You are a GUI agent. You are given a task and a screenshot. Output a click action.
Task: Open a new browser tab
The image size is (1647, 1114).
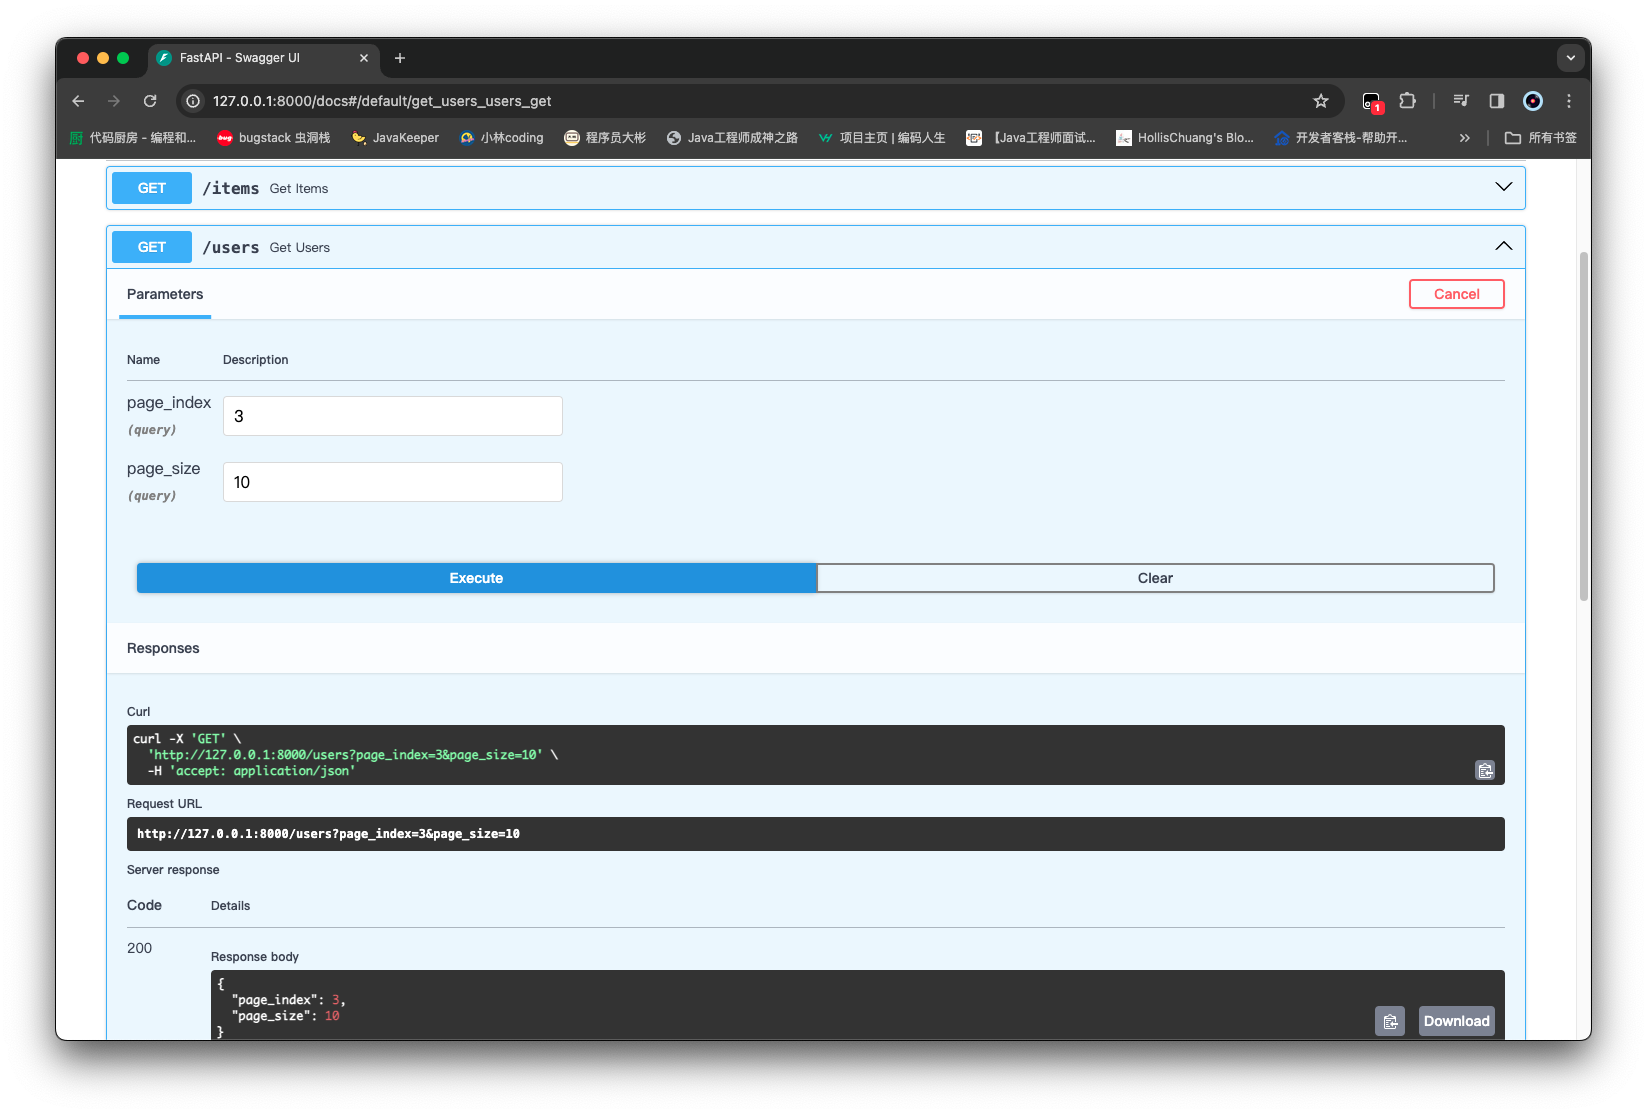pos(400,58)
